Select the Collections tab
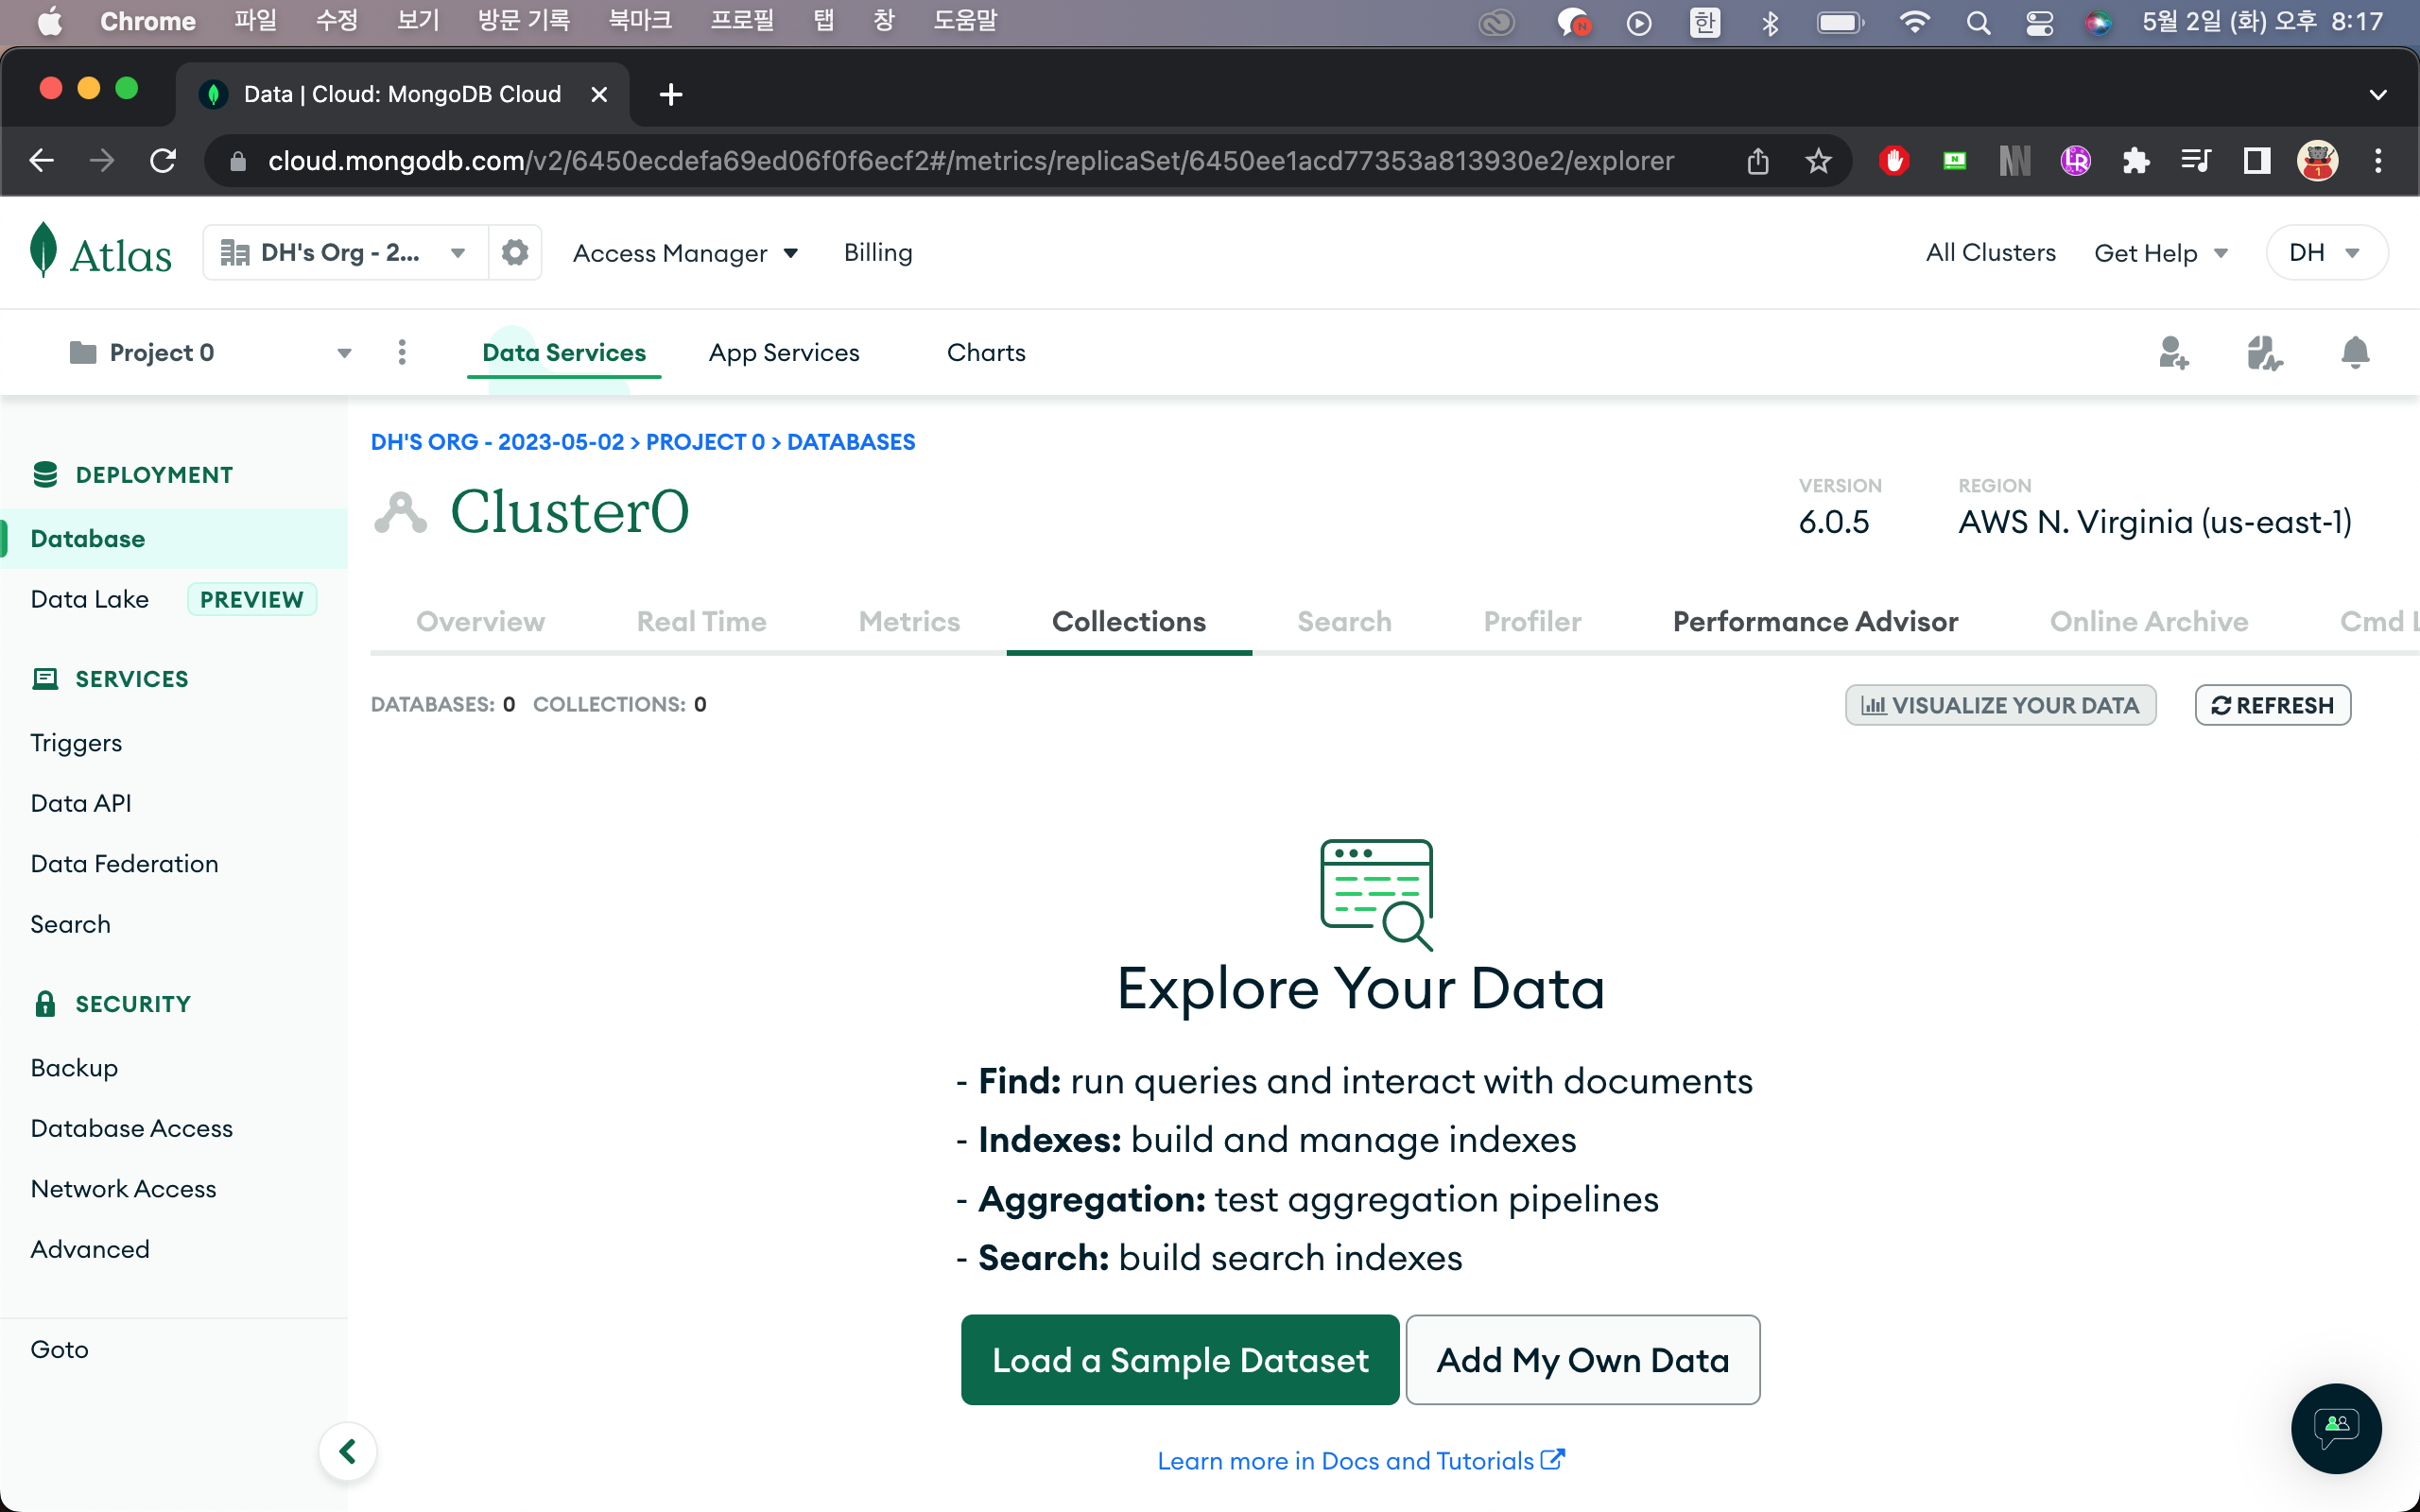Image resolution: width=2420 pixels, height=1512 pixels. [1129, 621]
